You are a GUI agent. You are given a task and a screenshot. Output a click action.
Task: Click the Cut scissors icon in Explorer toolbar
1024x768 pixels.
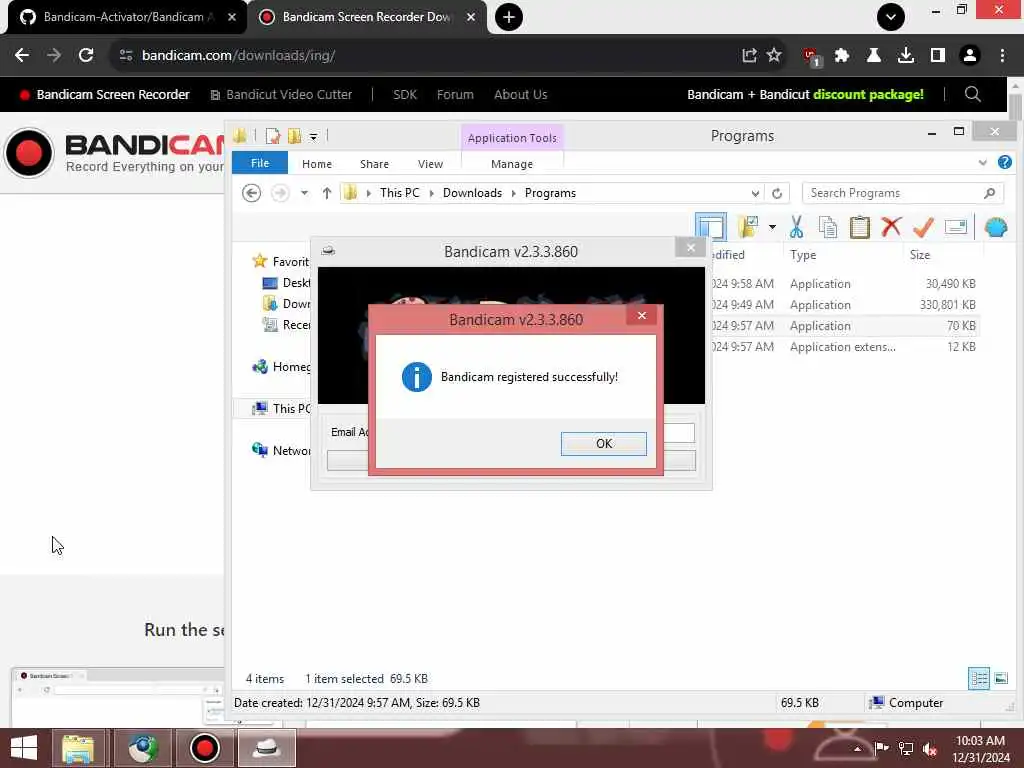(796, 227)
